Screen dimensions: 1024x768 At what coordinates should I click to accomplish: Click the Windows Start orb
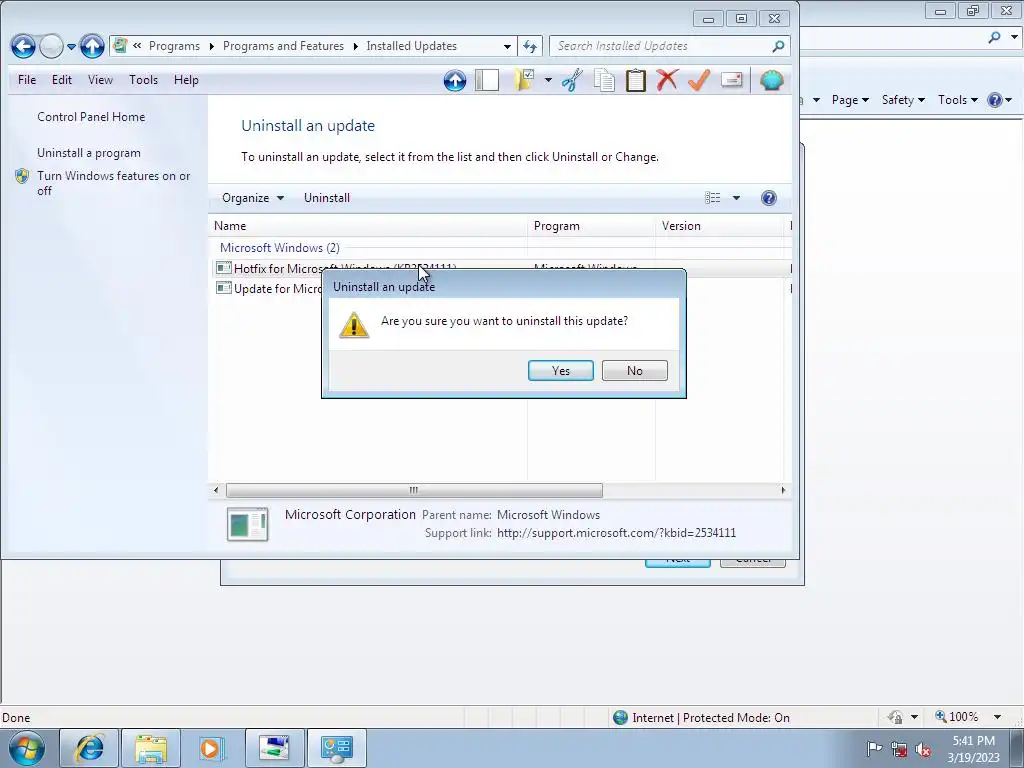[26, 748]
